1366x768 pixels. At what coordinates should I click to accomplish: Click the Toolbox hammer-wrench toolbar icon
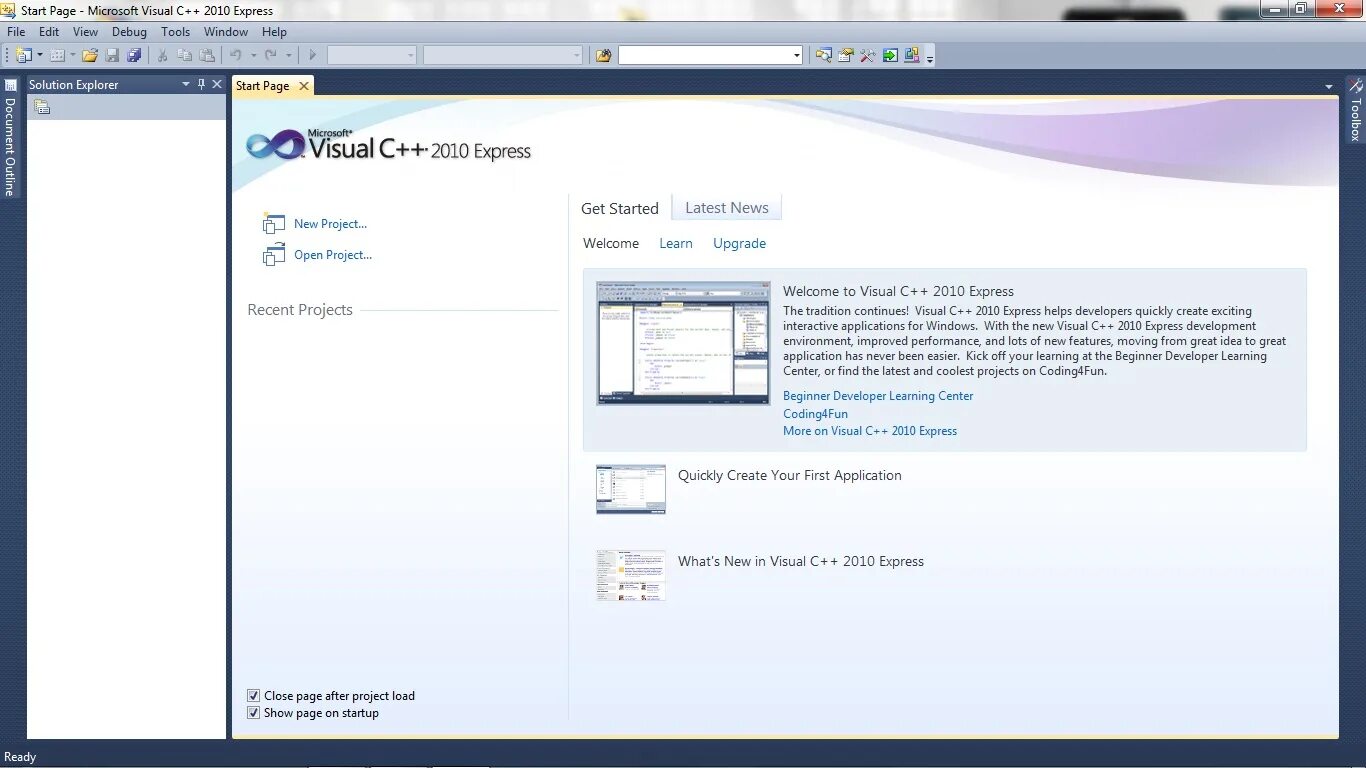(x=868, y=56)
